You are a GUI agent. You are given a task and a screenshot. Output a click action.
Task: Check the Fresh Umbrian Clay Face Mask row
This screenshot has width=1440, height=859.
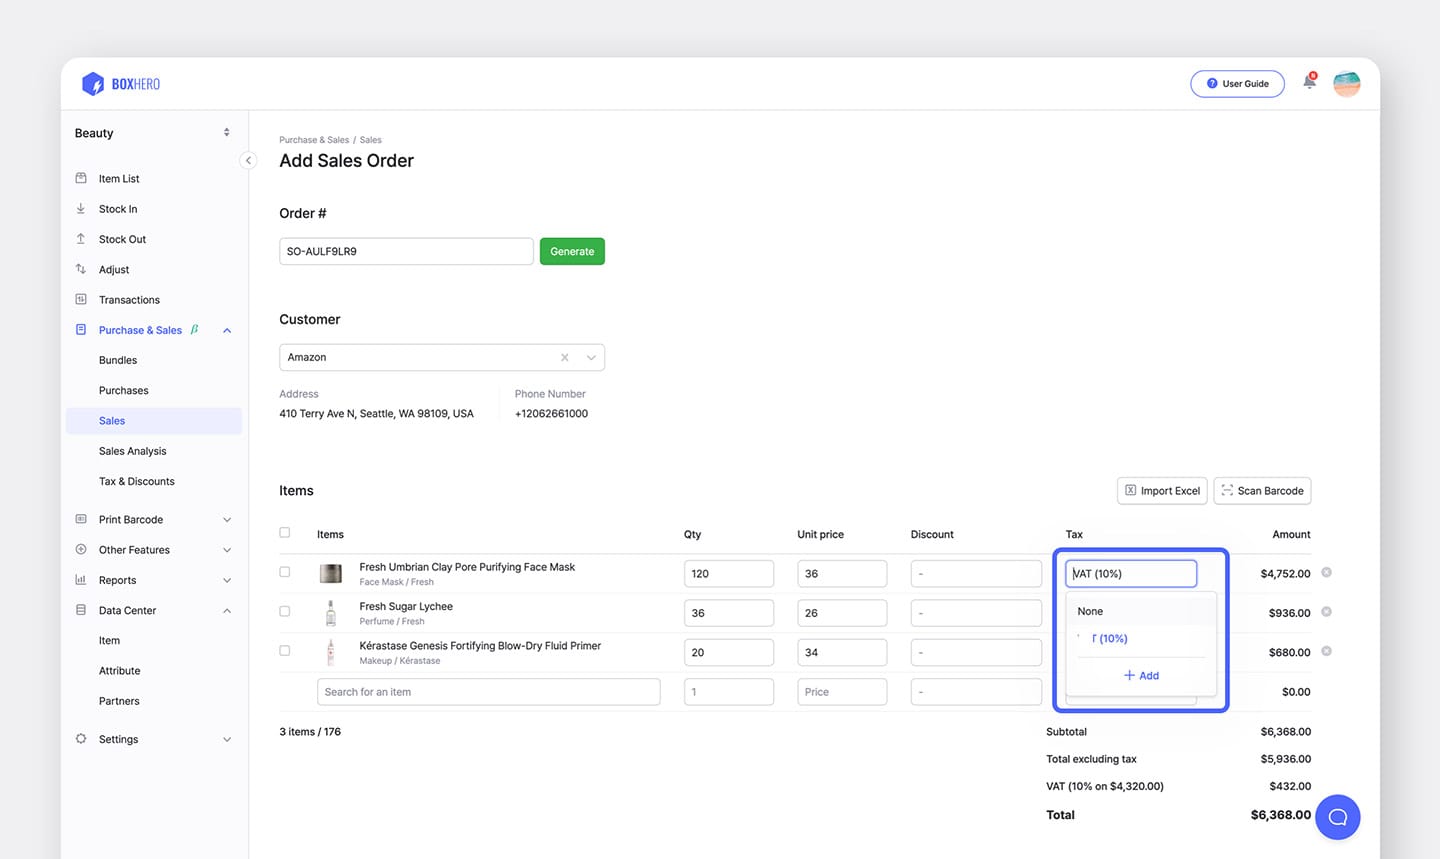click(284, 572)
